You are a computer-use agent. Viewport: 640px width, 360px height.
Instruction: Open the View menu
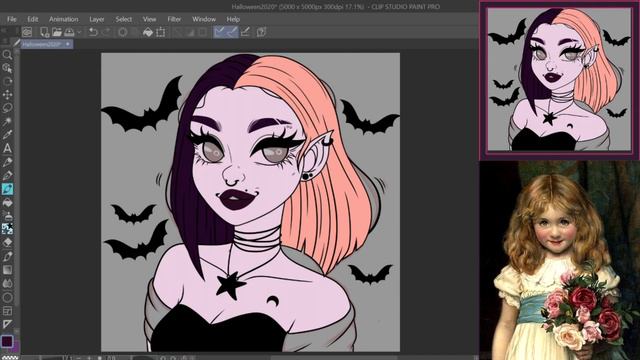tap(149, 19)
